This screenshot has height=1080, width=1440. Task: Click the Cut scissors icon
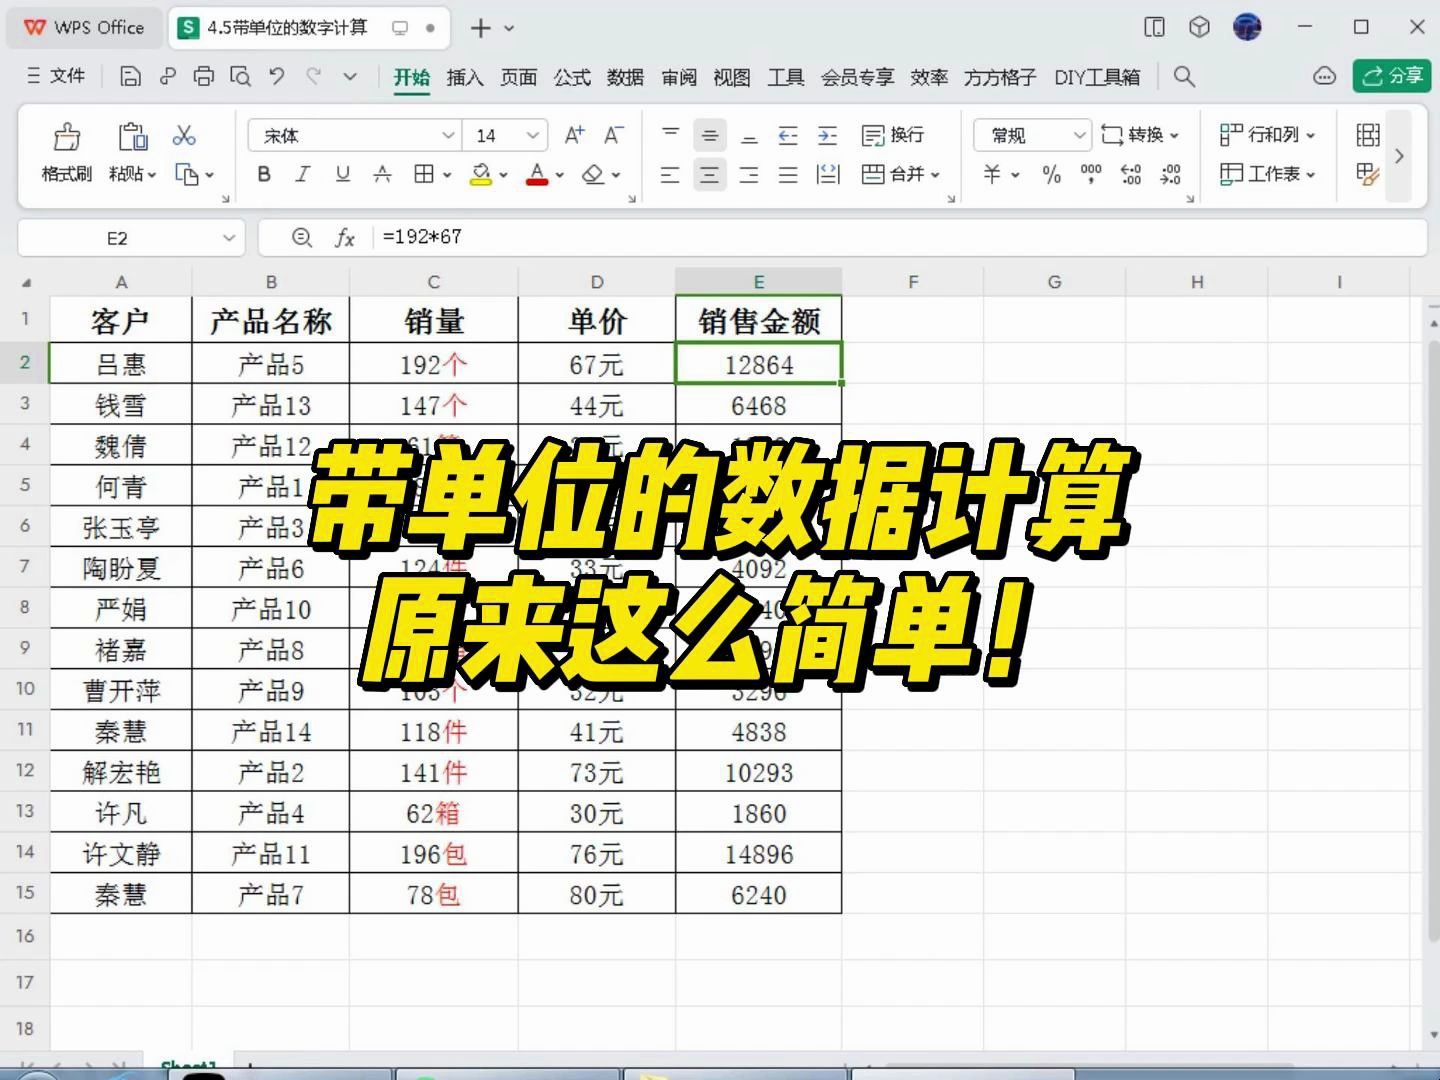coord(184,135)
